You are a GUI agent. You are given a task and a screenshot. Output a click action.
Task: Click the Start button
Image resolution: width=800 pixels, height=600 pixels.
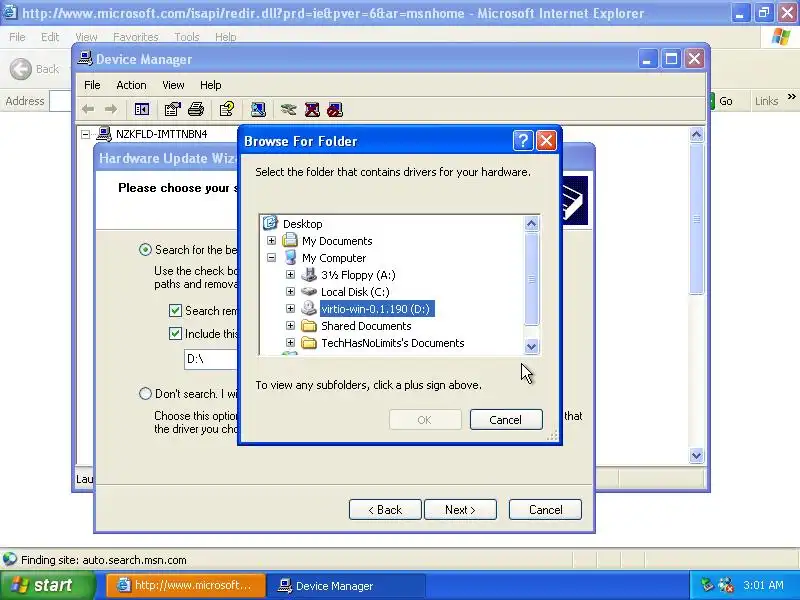47,585
